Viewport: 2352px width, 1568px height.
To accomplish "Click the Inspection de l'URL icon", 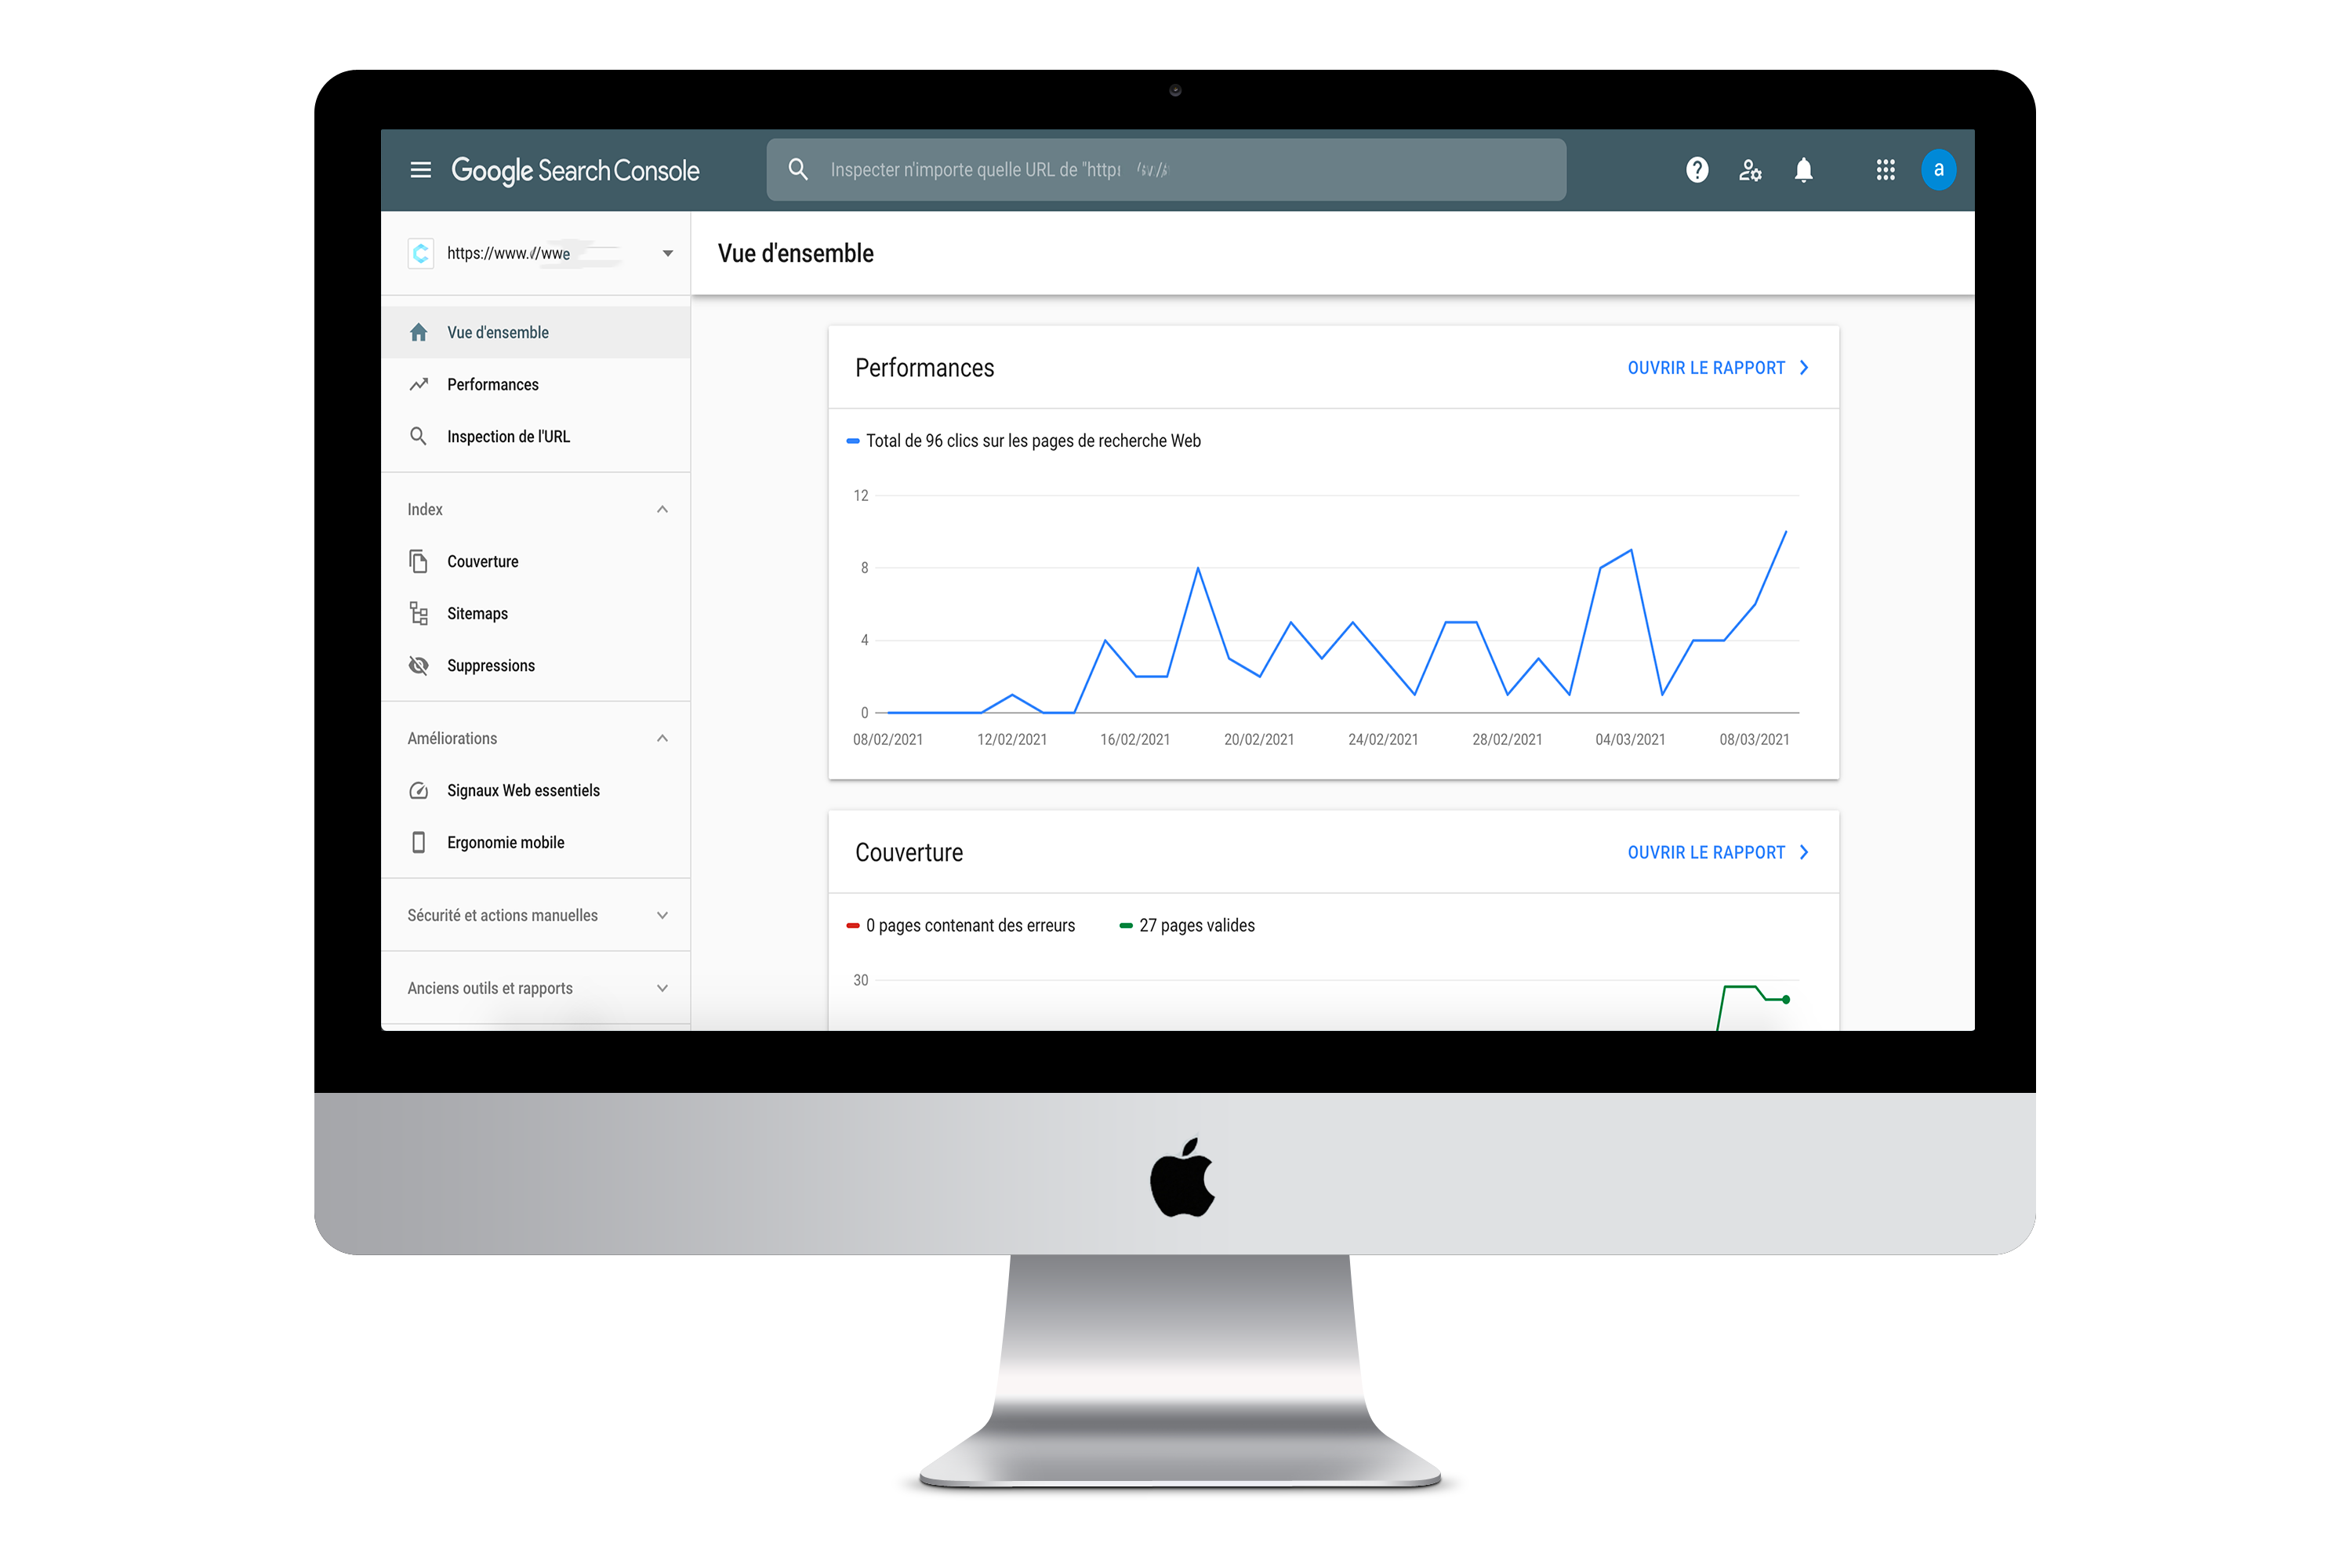I will (x=420, y=436).
